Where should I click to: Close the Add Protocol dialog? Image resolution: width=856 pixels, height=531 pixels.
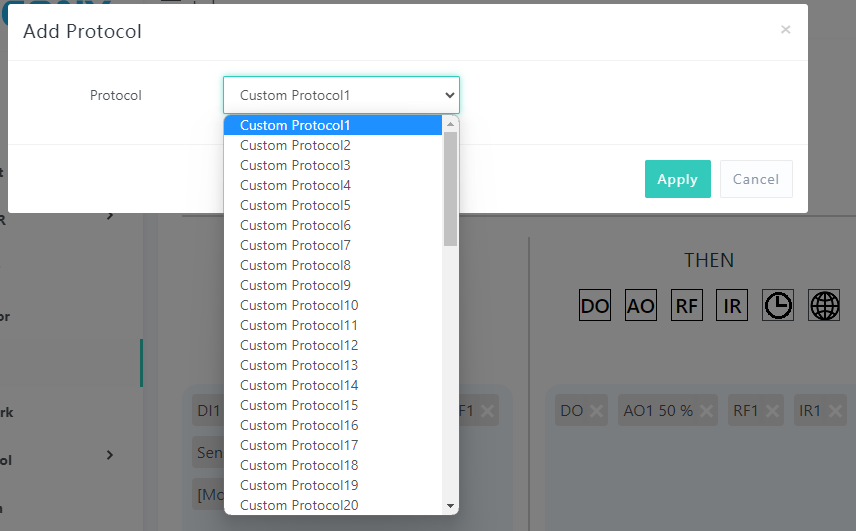point(785,30)
